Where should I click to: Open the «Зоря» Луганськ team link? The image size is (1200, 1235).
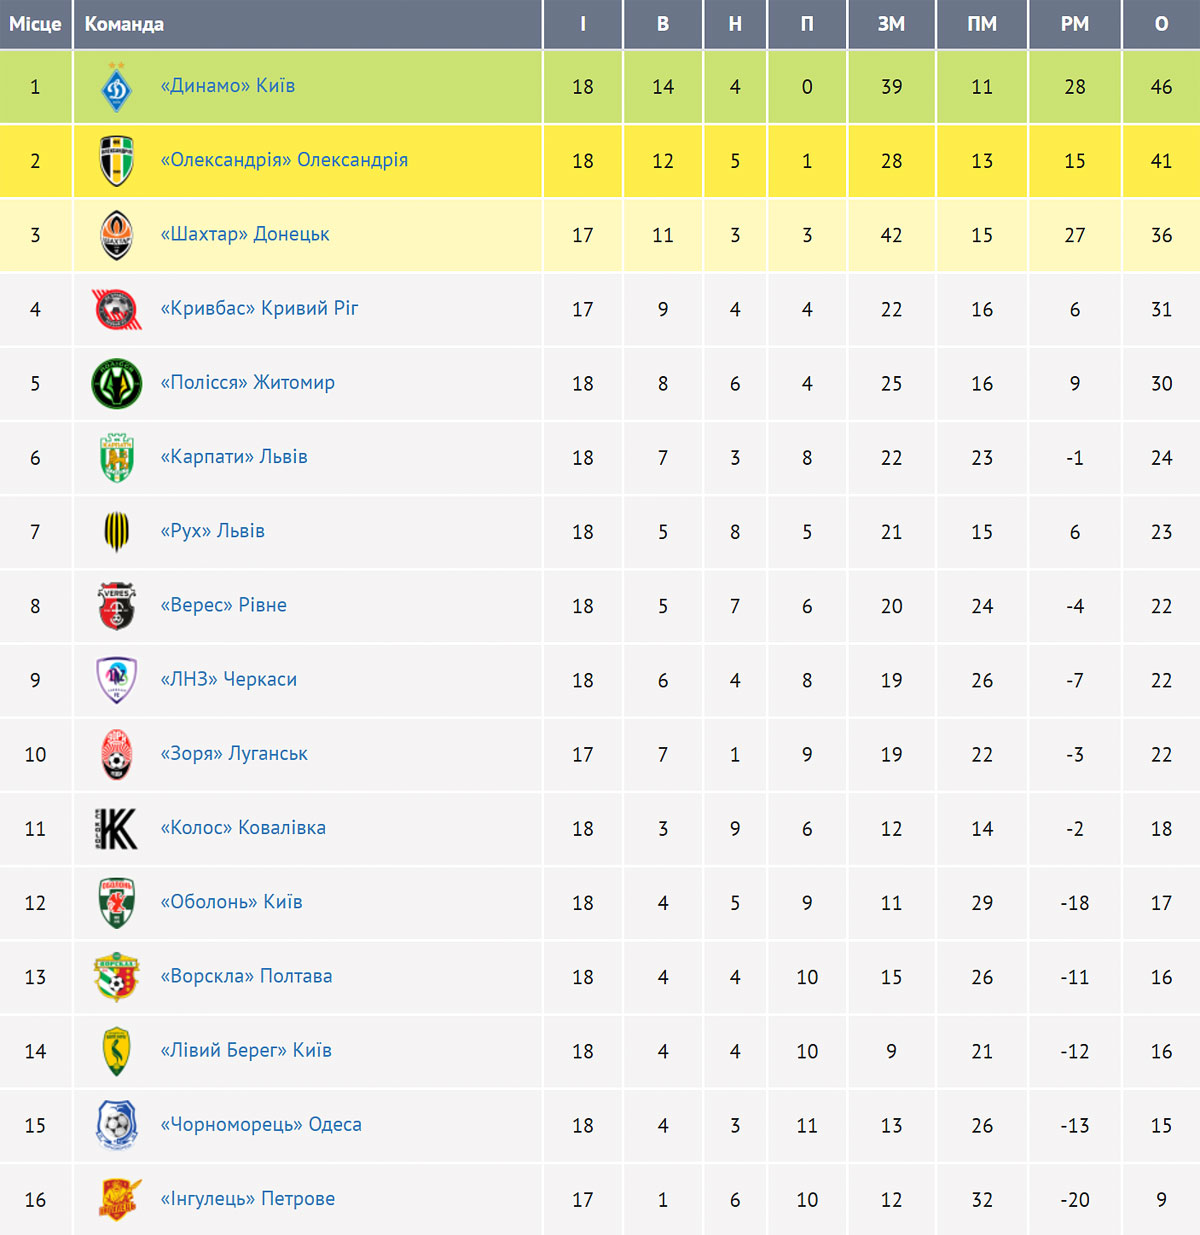click(x=234, y=753)
